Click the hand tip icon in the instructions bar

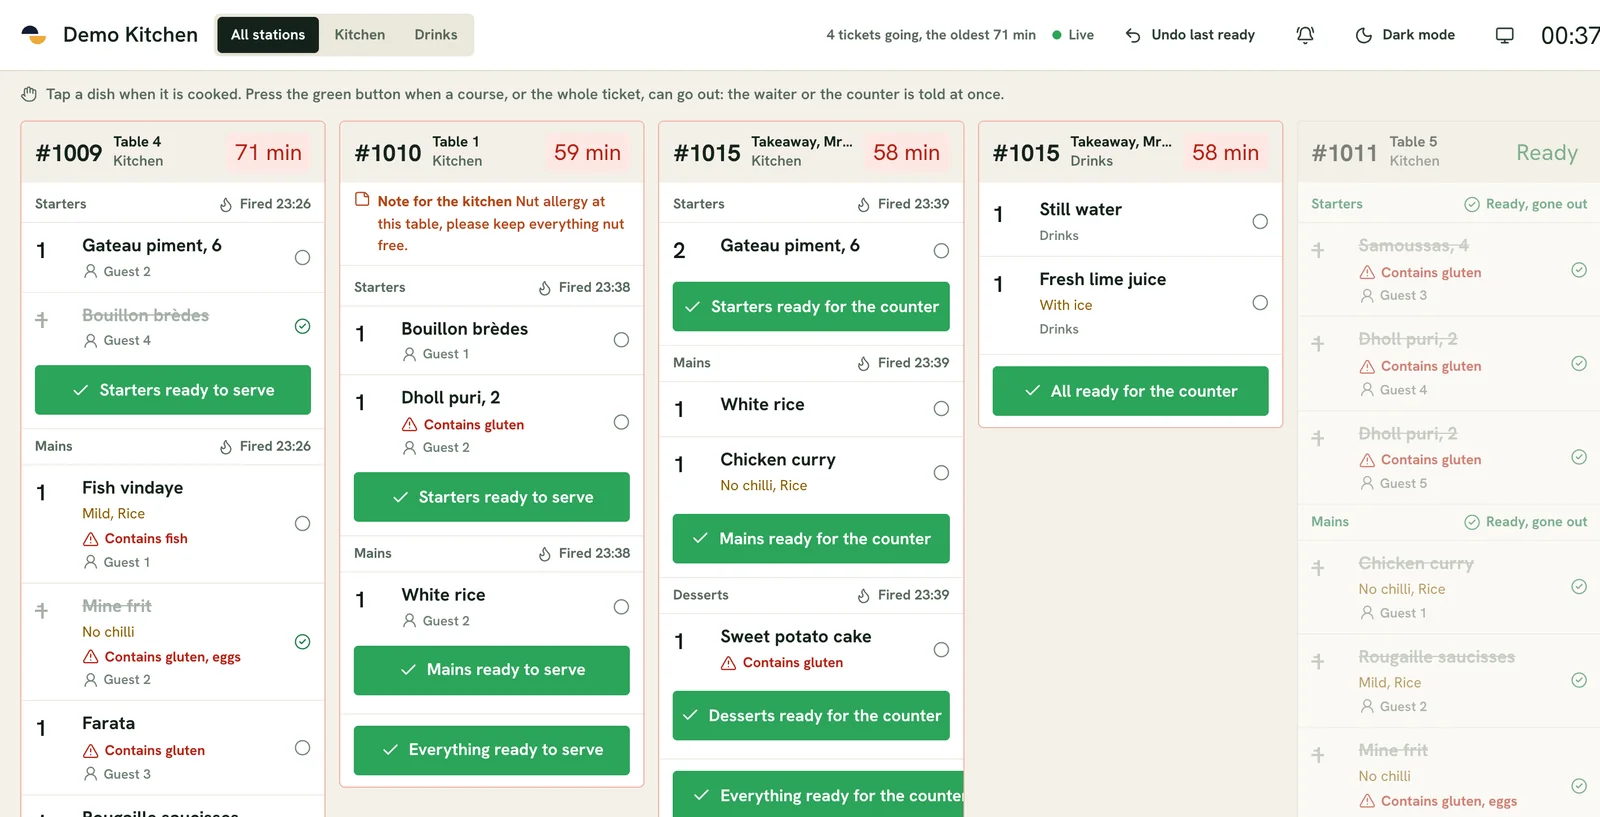(29, 94)
